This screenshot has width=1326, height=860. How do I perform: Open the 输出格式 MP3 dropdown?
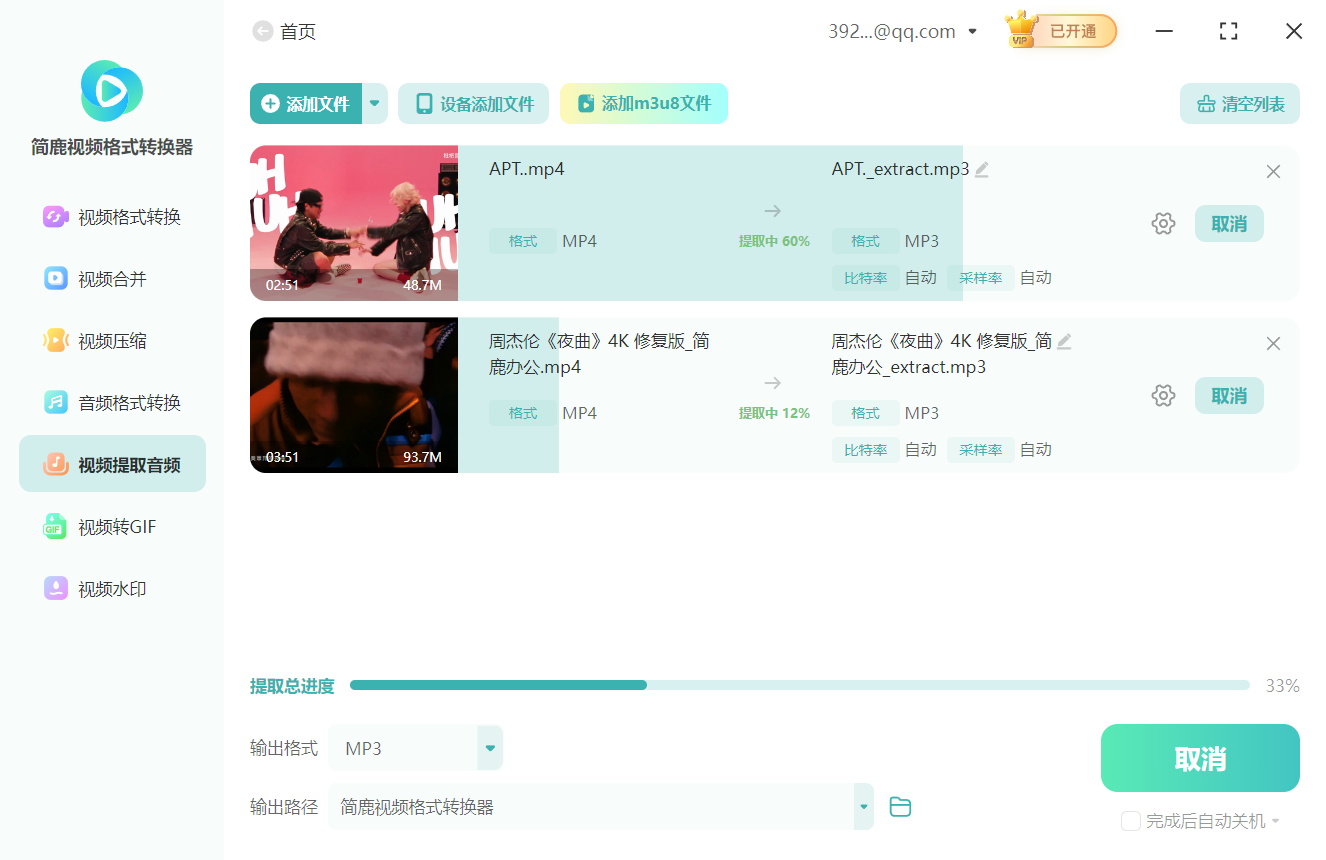(490, 748)
